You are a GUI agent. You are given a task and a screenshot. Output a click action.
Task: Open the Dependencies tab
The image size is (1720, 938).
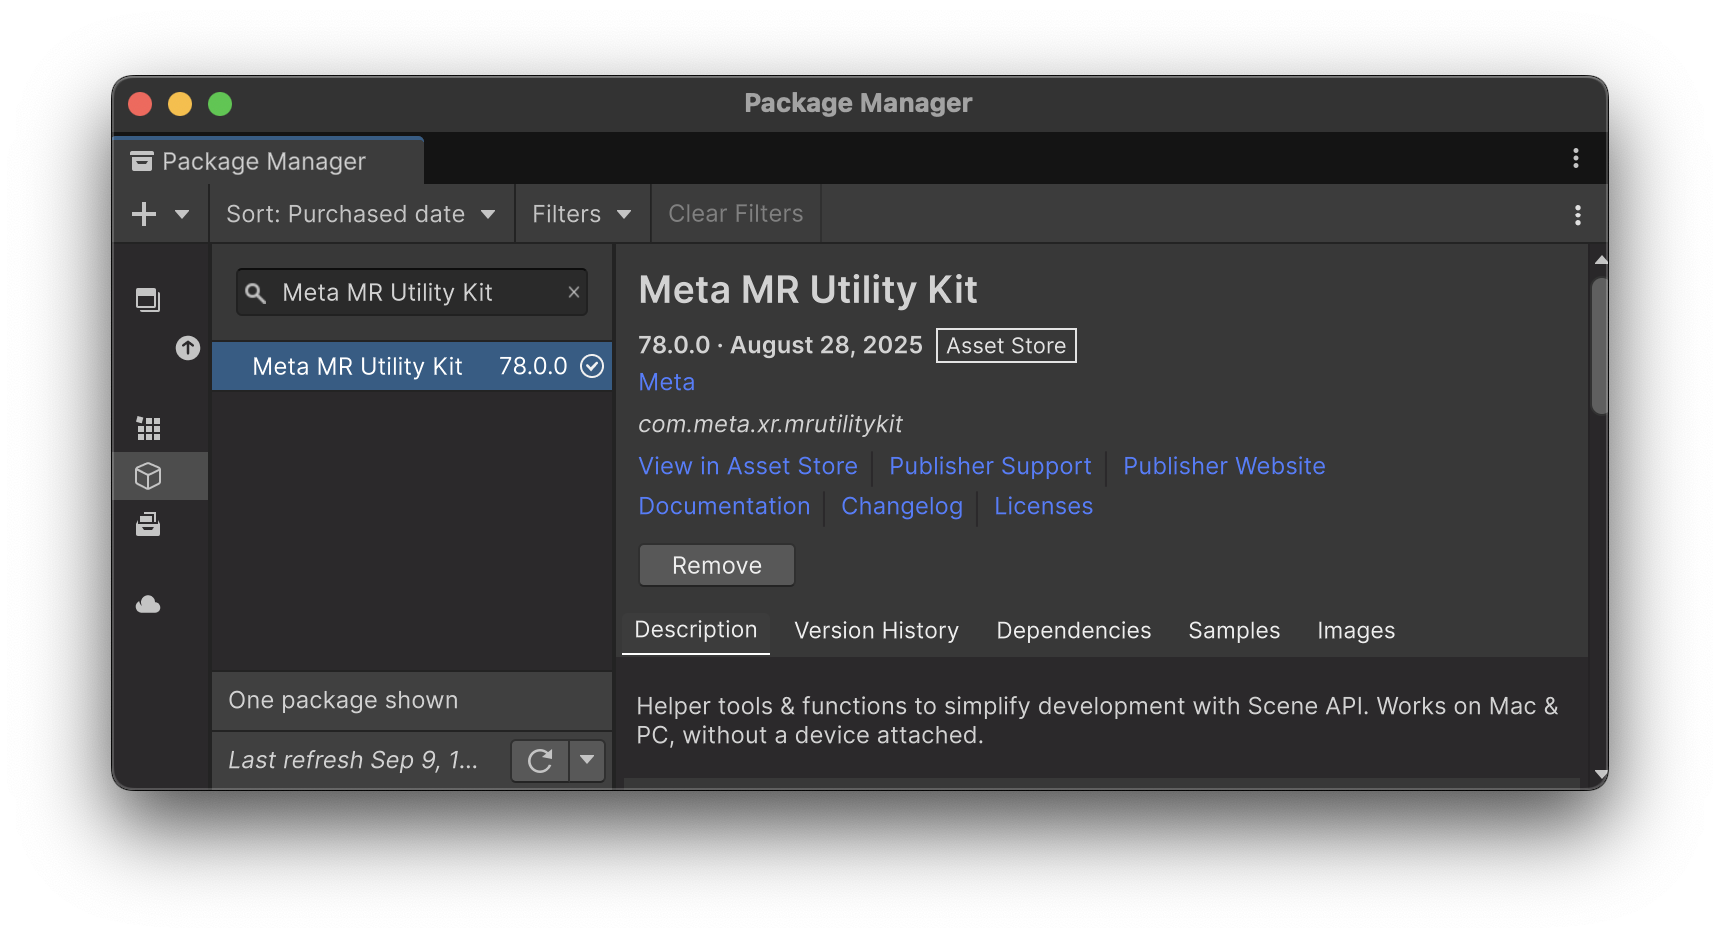tap(1073, 631)
